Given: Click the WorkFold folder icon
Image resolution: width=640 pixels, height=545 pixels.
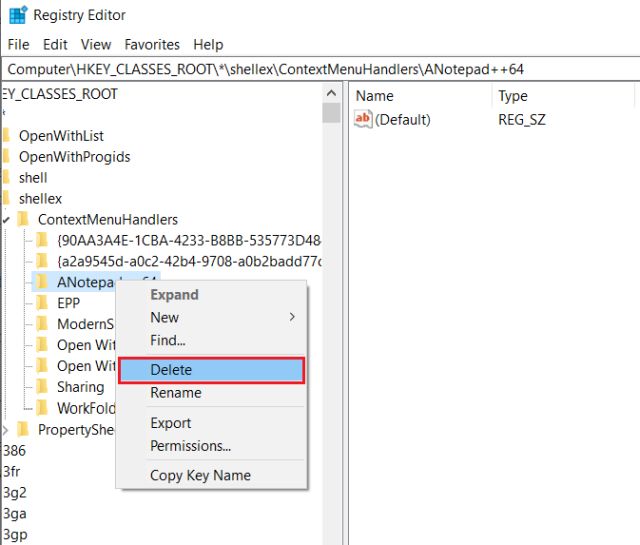Looking at the screenshot, I should point(42,407).
